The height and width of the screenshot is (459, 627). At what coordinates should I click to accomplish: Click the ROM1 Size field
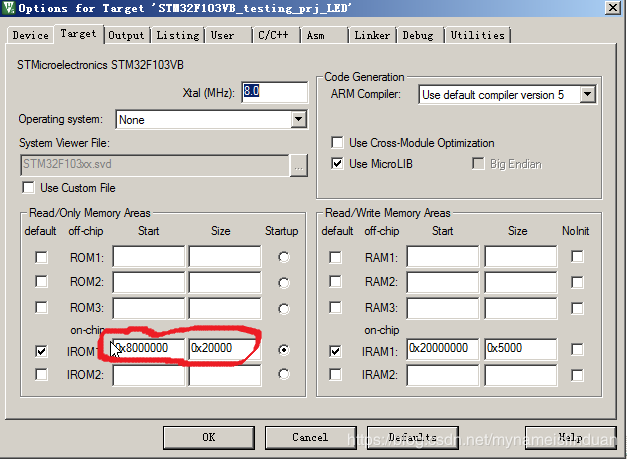click(225, 256)
